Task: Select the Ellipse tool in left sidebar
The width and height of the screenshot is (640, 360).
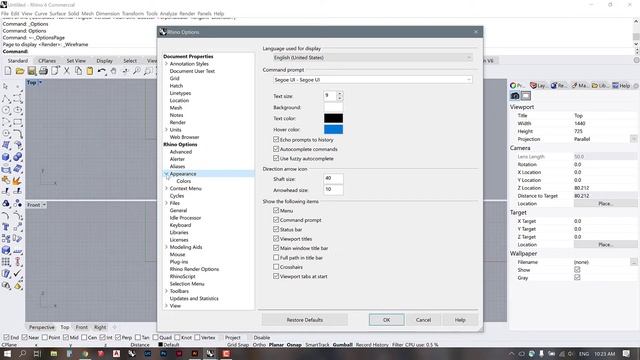Action: coord(18,110)
